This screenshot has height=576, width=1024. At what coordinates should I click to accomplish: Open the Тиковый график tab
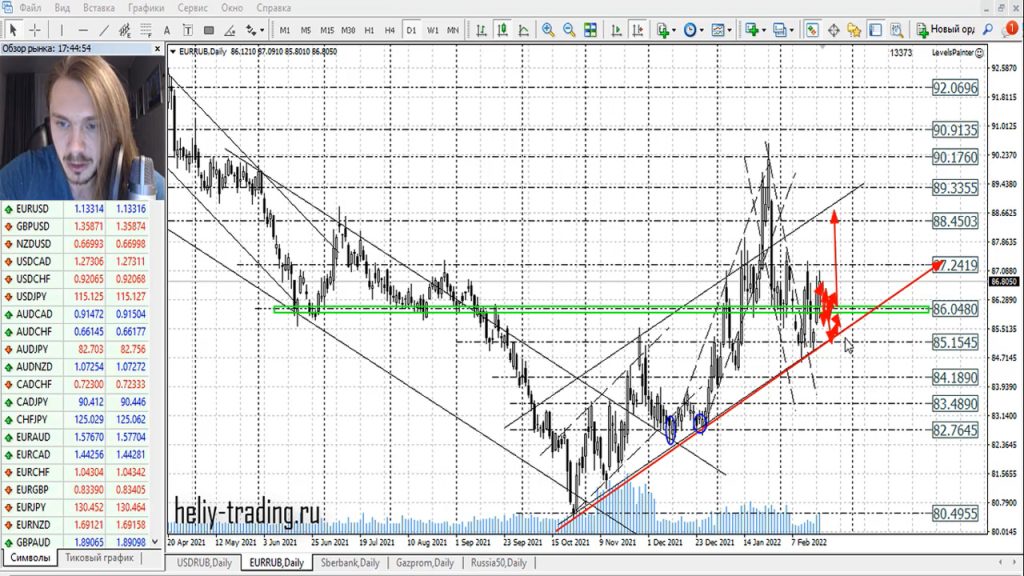[98, 557]
